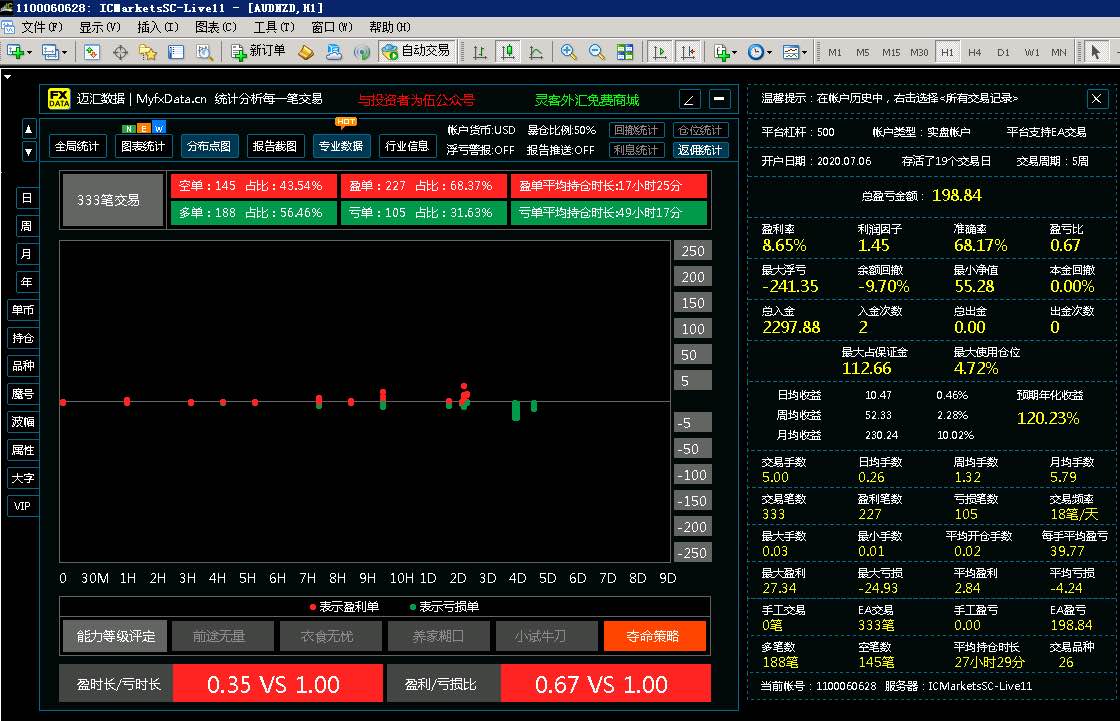This screenshot has height=721, width=1120.
Task: Switch chart to candlesticks style
Action: 508,52
